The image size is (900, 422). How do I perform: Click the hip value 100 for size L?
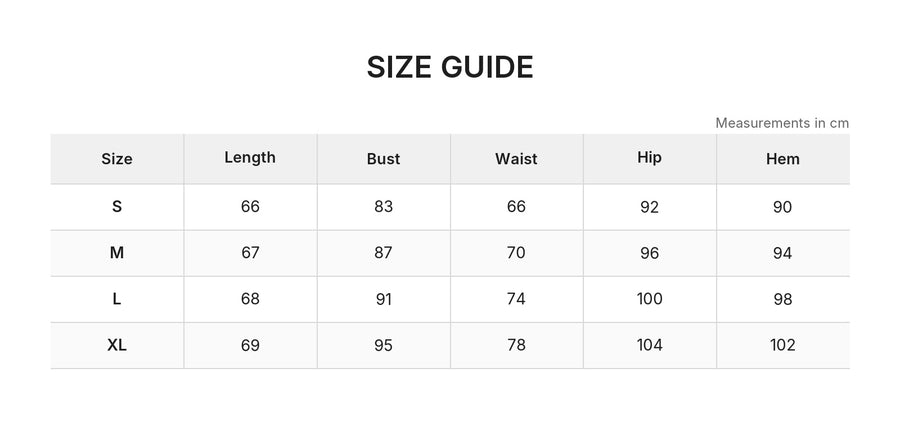[649, 299]
